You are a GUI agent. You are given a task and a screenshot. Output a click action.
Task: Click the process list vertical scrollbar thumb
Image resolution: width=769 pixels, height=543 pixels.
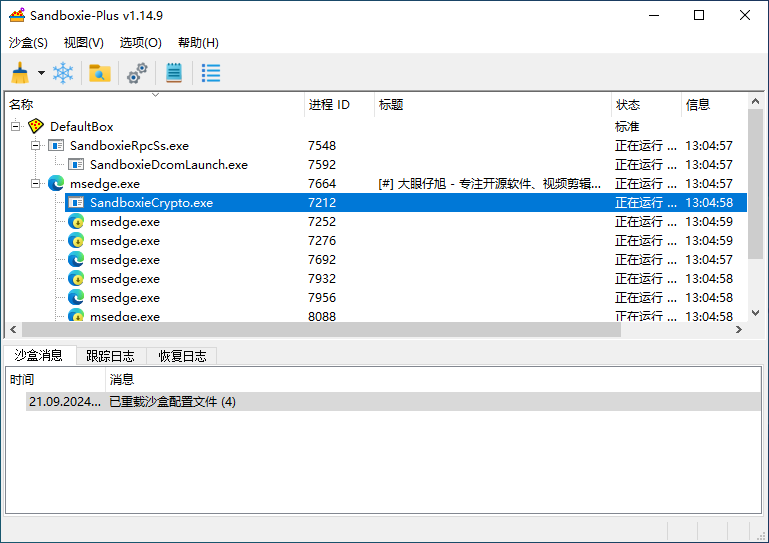[x=755, y=184]
